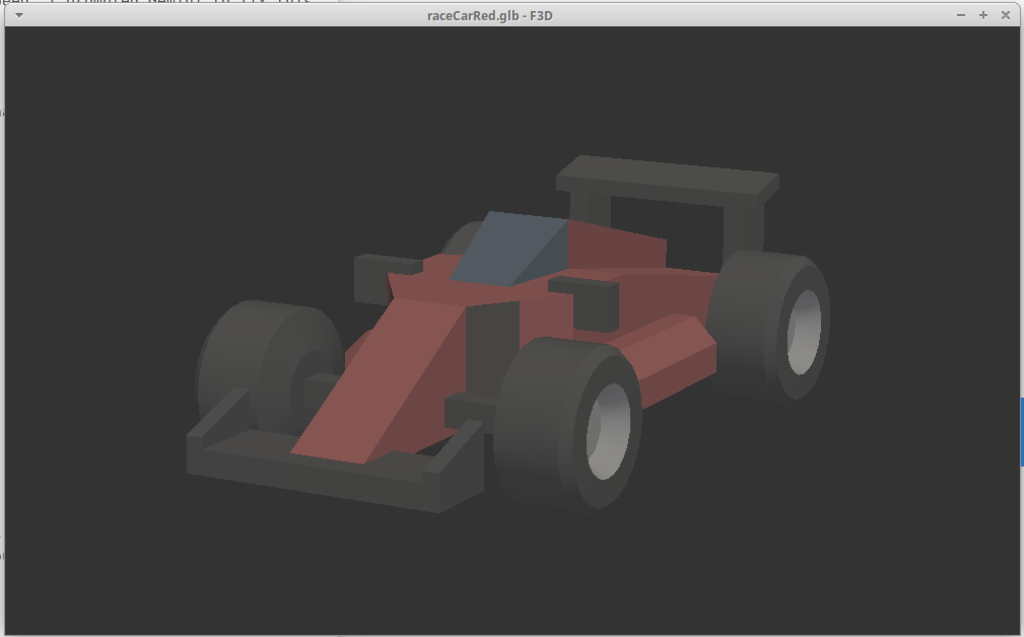Click the race car's rear wing
The height and width of the screenshot is (637, 1024).
point(667,177)
